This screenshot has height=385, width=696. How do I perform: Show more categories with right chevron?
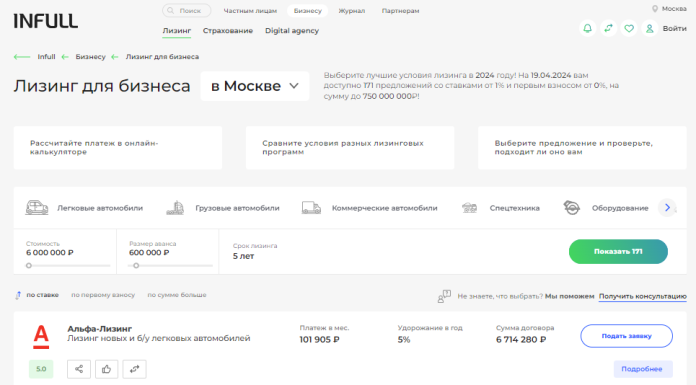coord(667,208)
